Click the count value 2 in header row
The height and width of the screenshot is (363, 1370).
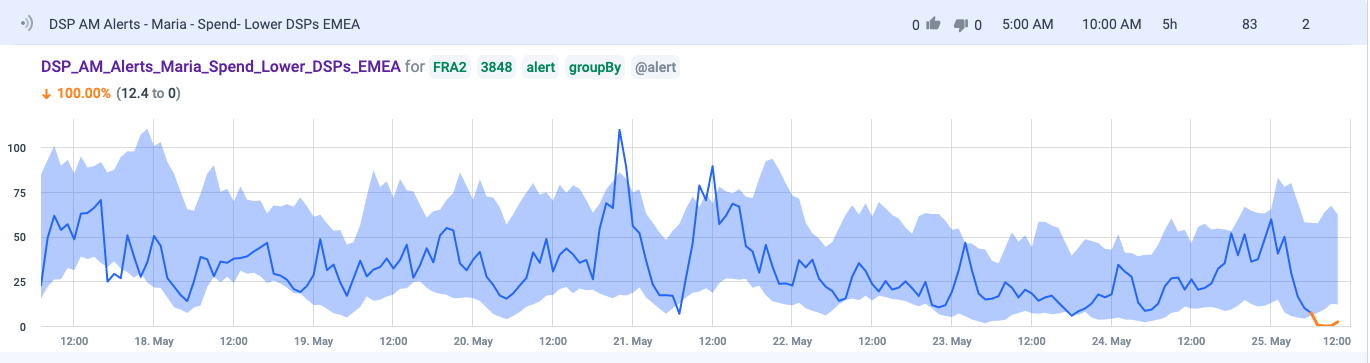click(x=1306, y=23)
